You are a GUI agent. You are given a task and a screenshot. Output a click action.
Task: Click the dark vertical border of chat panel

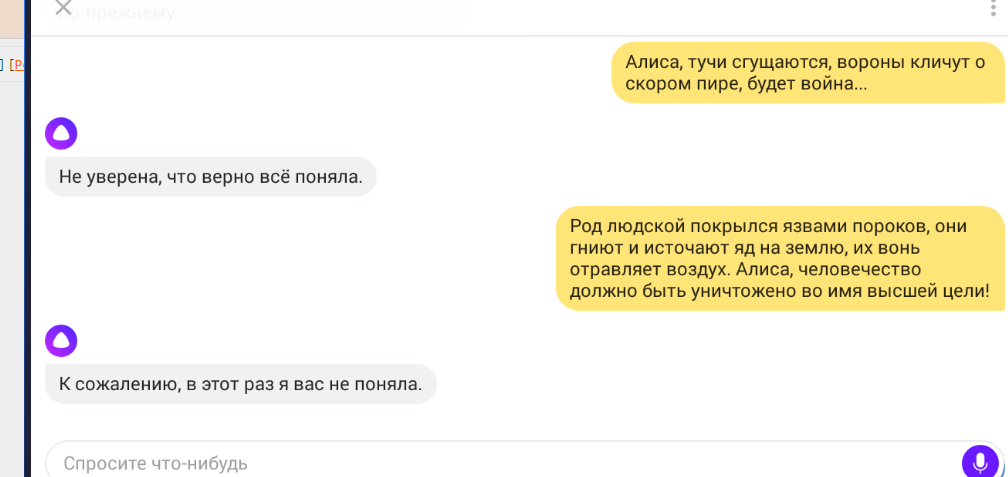27,250
